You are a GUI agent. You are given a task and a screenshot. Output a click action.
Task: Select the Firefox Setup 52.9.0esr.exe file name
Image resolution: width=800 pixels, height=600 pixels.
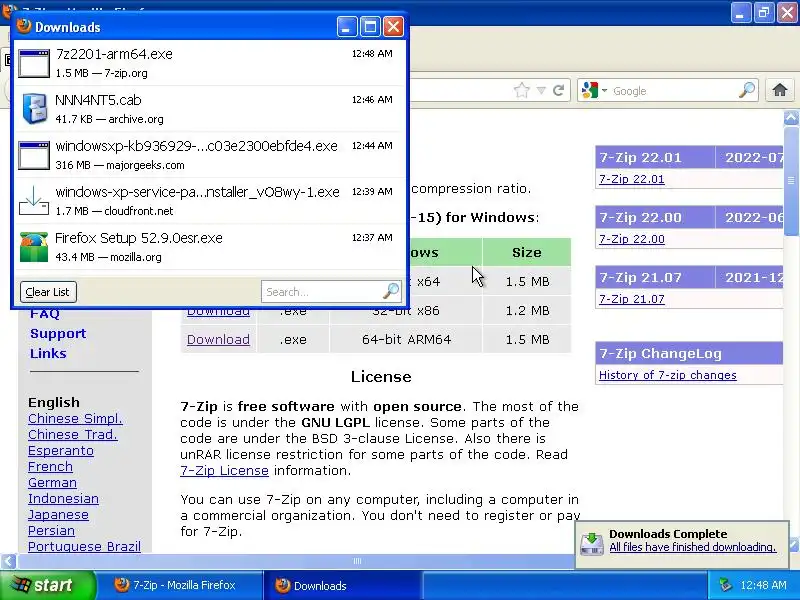139,238
